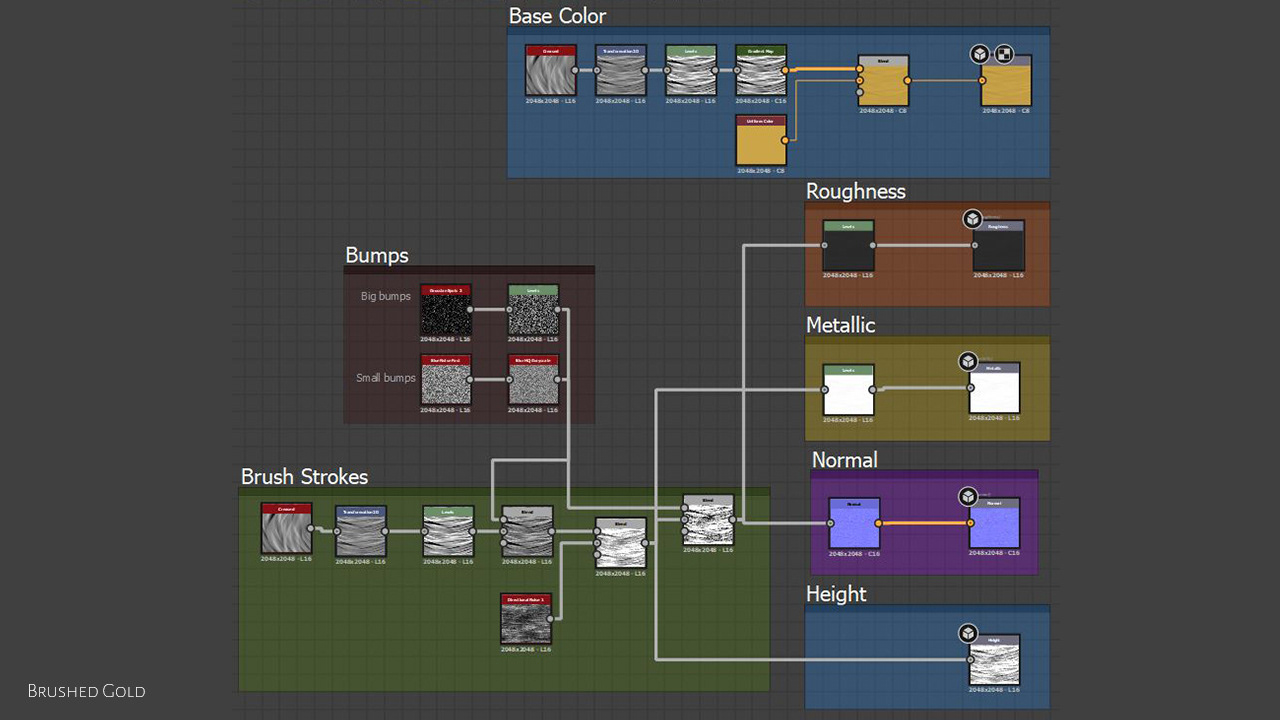This screenshot has width=1280, height=720.
Task: Select the Uniform Color node
Action: coord(761,140)
